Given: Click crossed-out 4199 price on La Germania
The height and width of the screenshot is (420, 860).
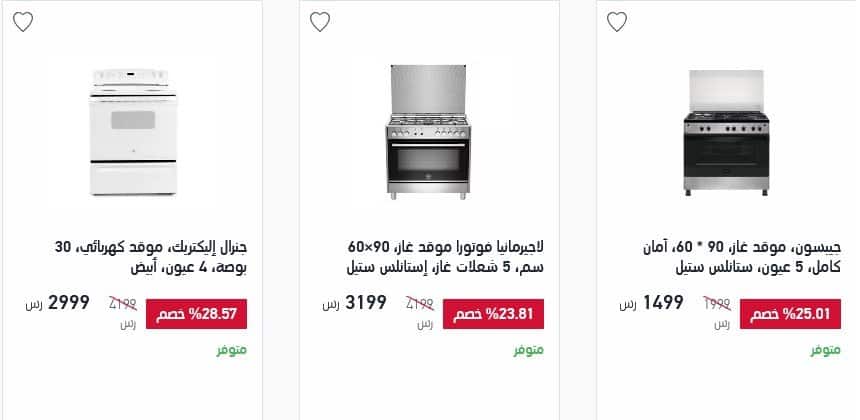Looking at the screenshot, I should tap(420, 304).
